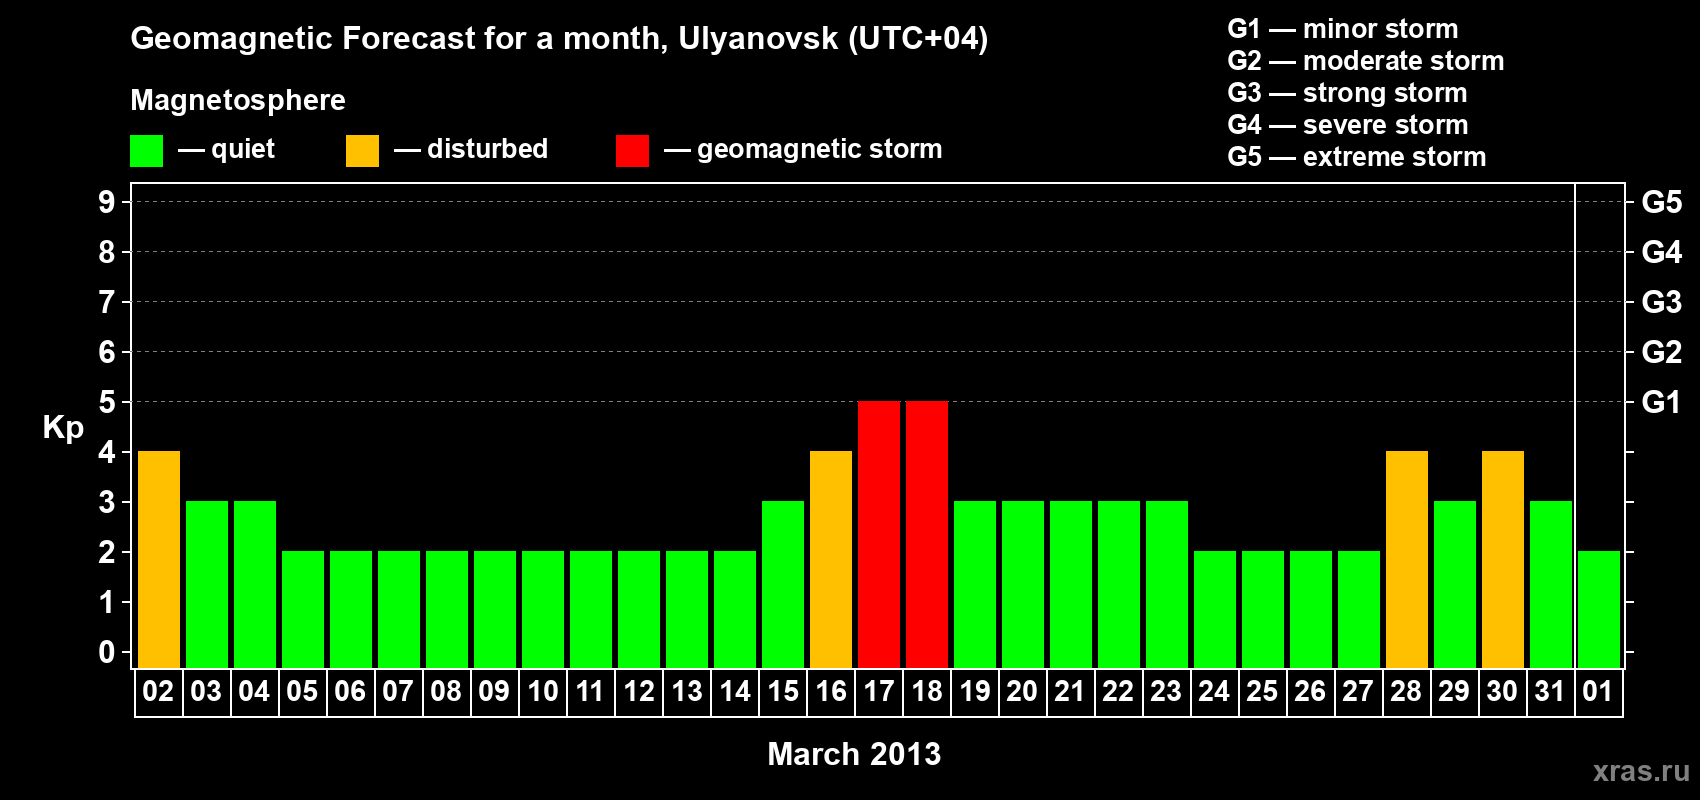Click the orange bar for day 30

click(x=1503, y=559)
